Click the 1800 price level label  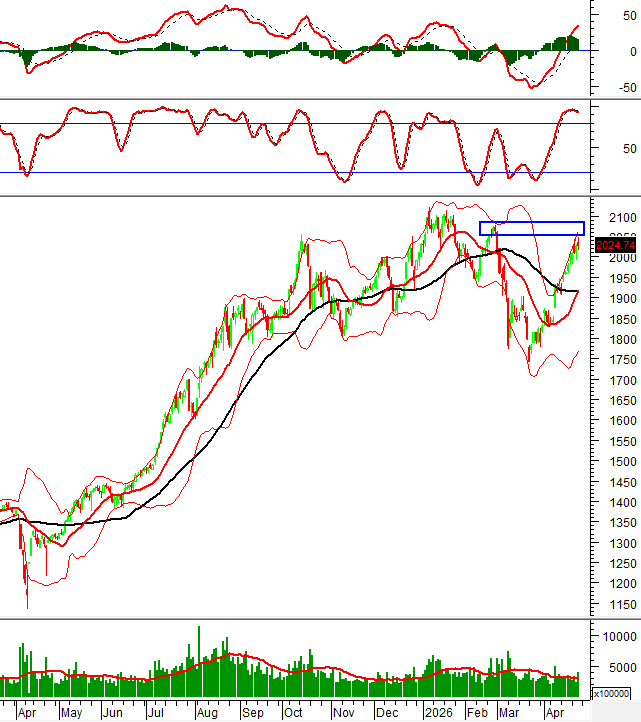[x=610, y=341]
